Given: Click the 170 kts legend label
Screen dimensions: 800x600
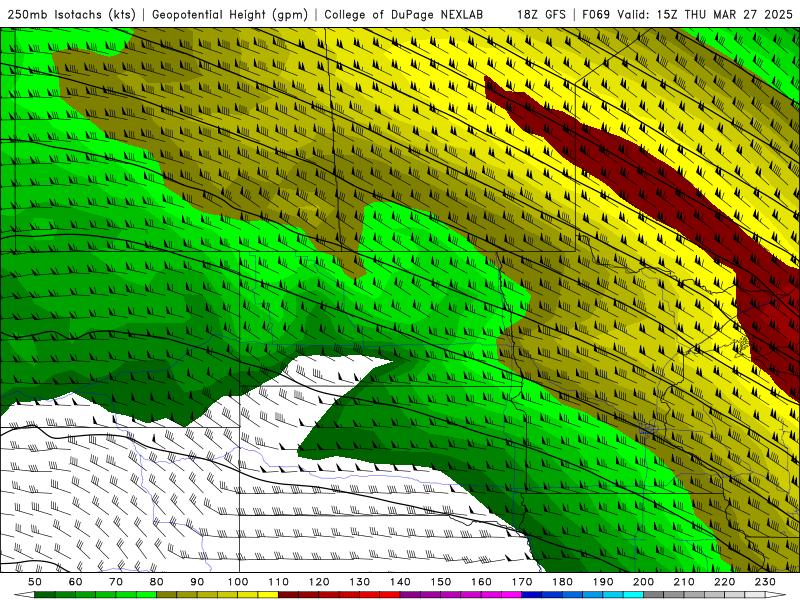Looking at the screenshot, I should (522, 582).
